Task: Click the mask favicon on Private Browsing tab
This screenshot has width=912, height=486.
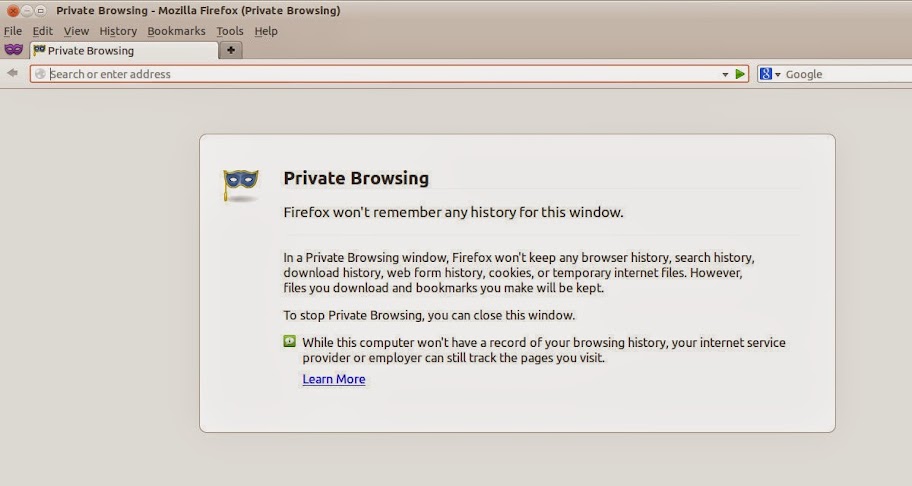Action: (39, 50)
